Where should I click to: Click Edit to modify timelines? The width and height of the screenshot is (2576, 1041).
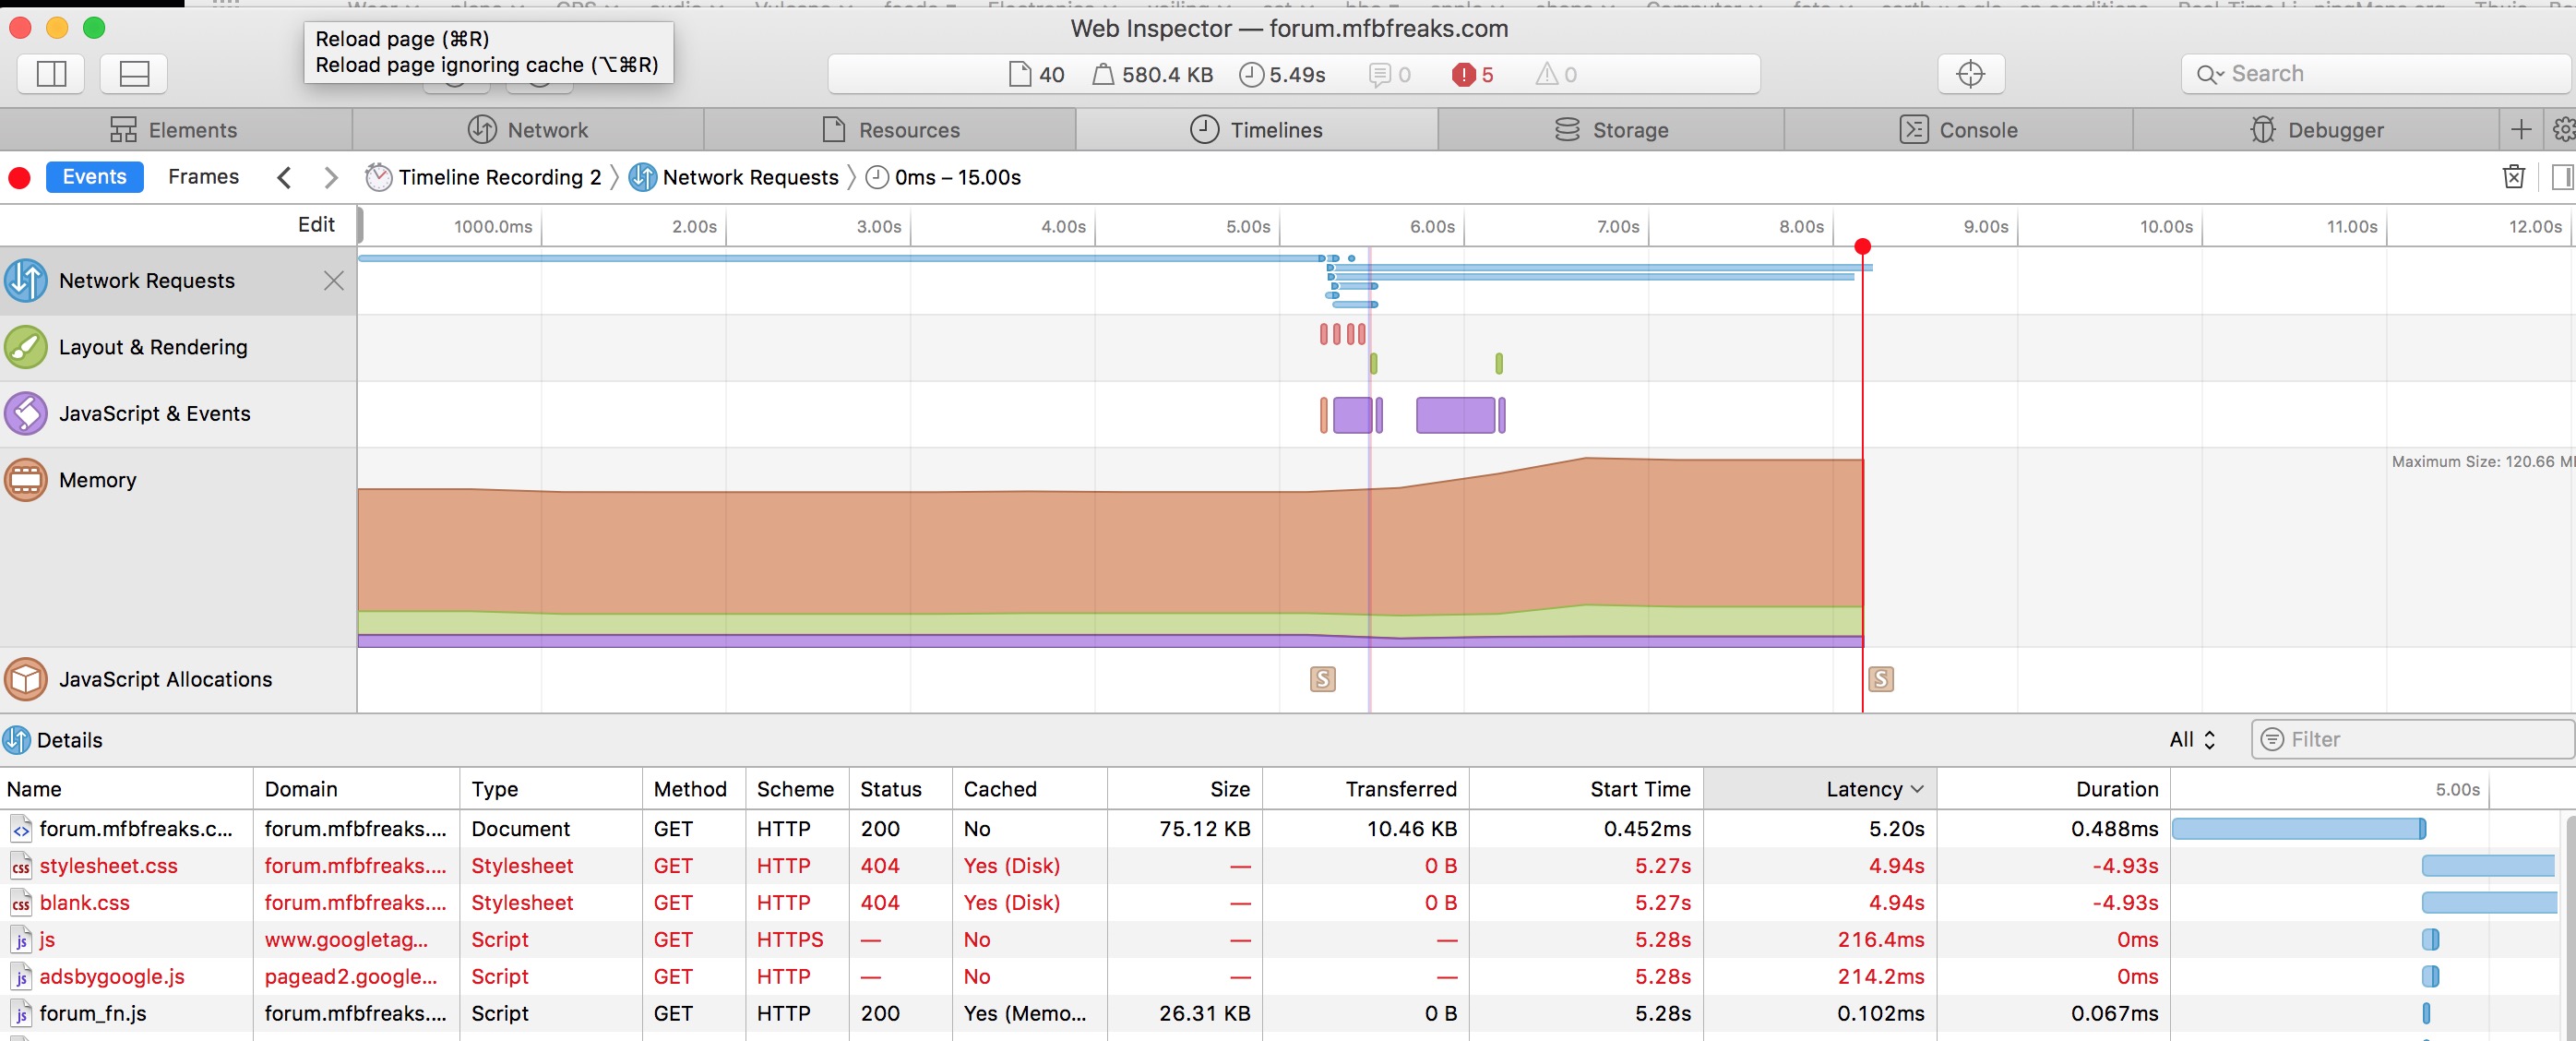(x=316, y=225)
